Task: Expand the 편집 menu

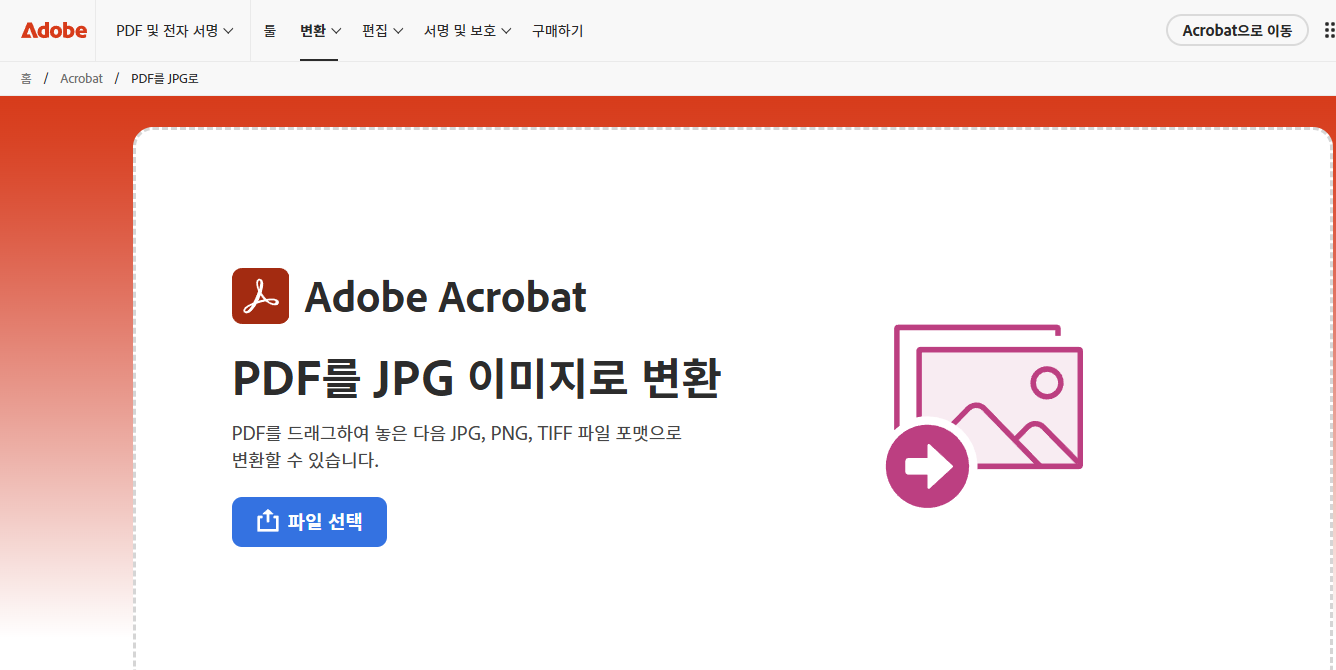Action: pyautogui.click(x=382, y=31)
